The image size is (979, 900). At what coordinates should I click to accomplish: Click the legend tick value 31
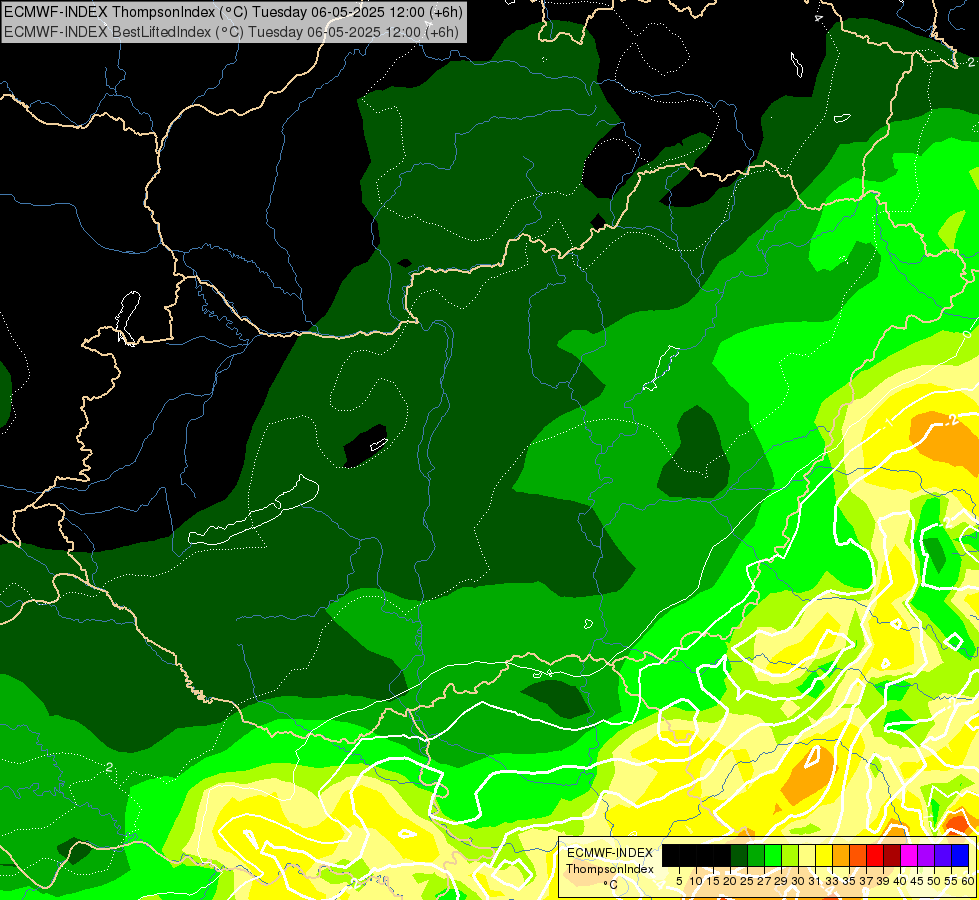815,881
